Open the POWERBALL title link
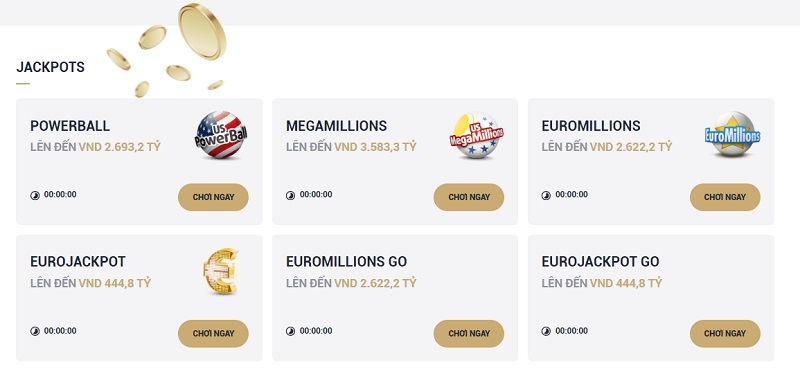 70,126
